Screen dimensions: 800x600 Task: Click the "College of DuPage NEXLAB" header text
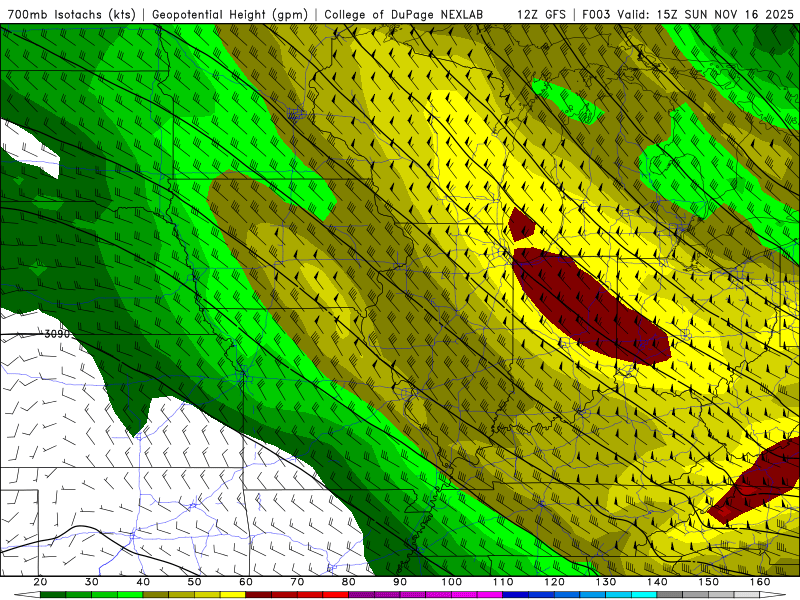(404, 14)
